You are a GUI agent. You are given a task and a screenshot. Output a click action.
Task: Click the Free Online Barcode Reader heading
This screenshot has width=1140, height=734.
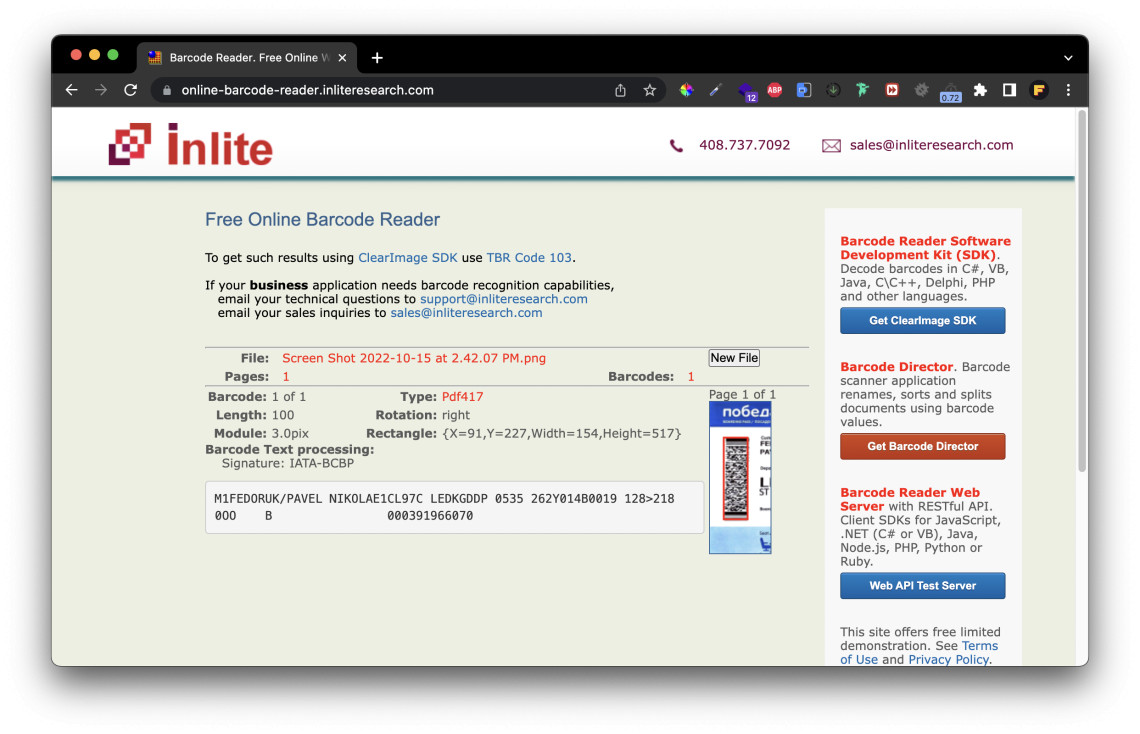coord(322,219)
